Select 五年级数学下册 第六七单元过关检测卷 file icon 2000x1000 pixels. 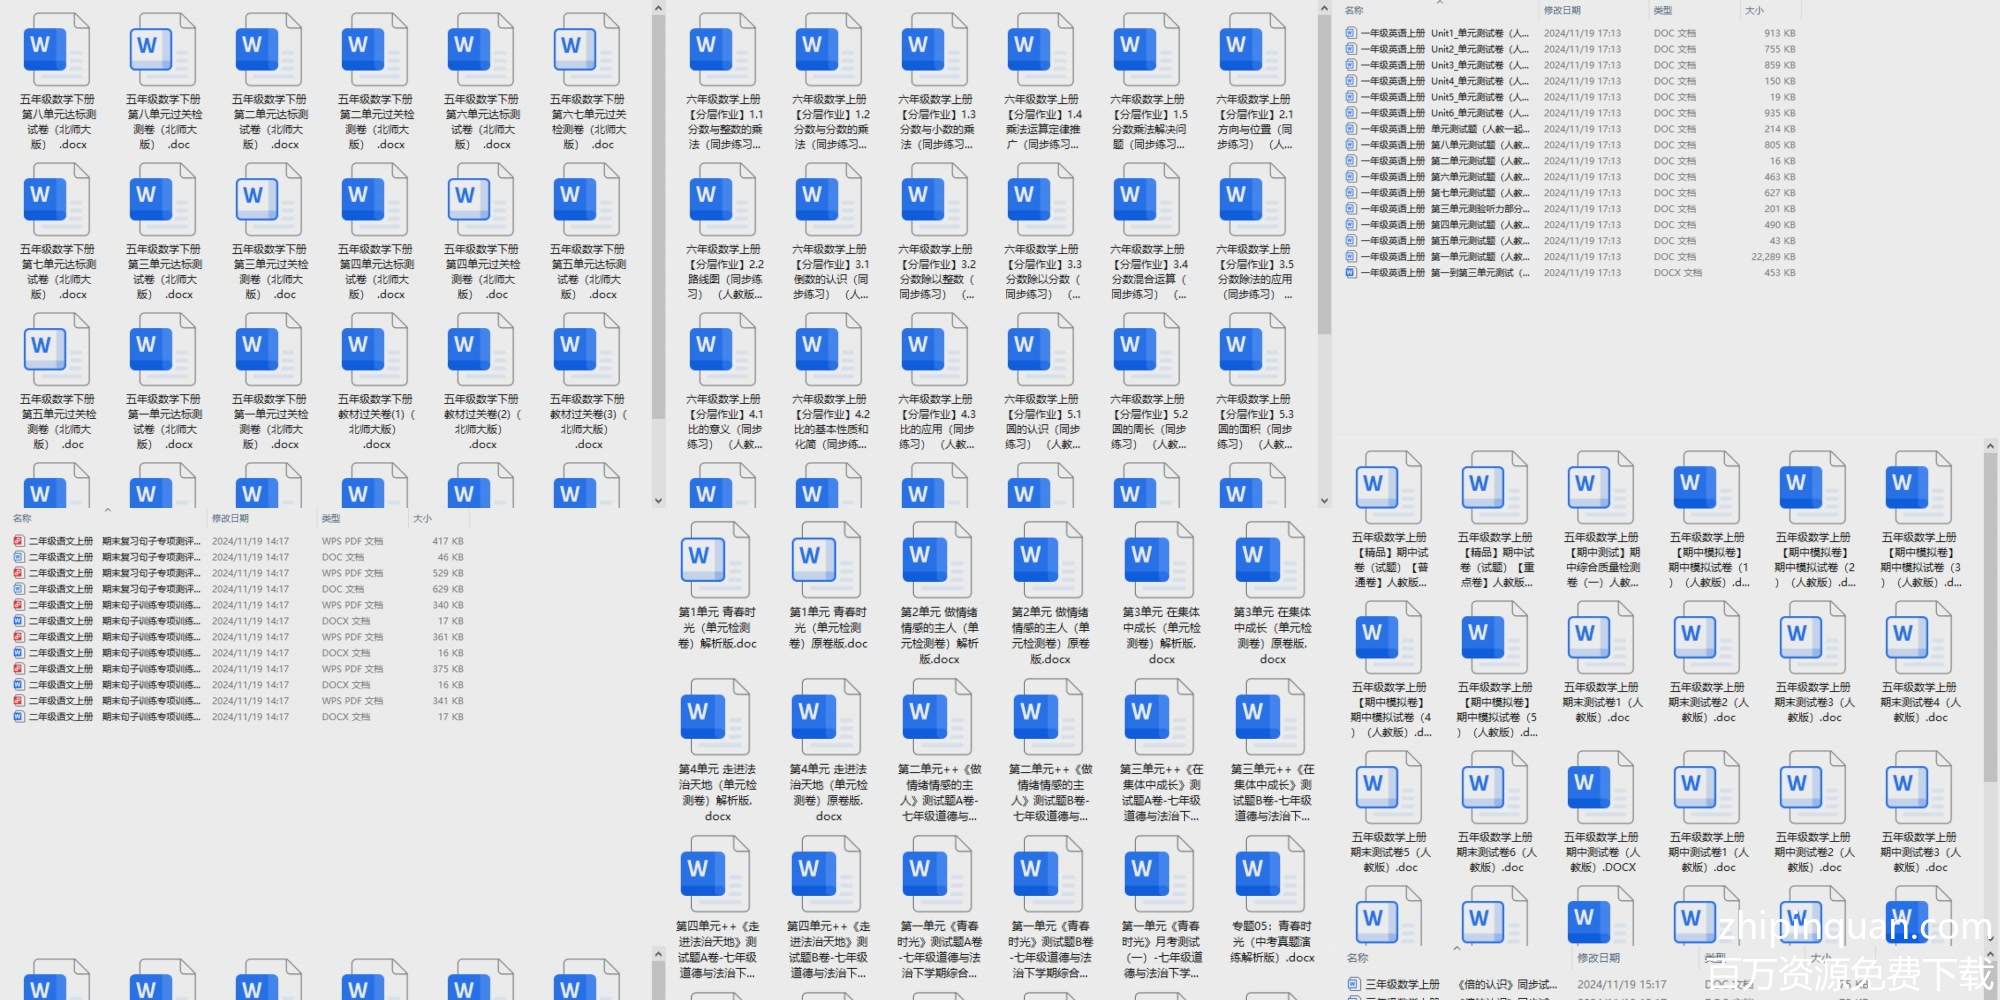587,50
